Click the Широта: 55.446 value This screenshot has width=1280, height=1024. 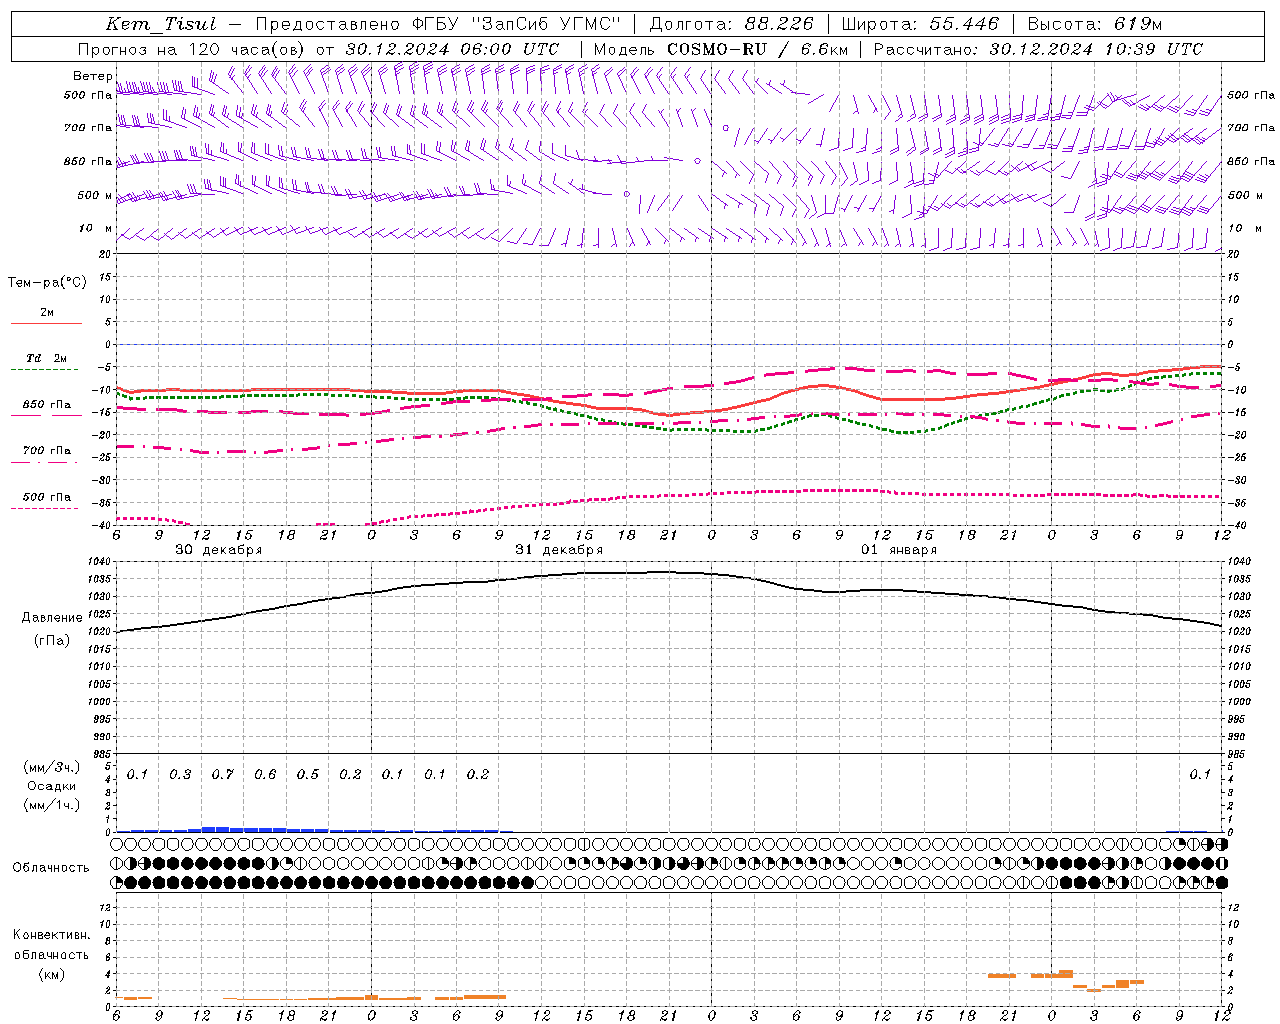point(920,24)
